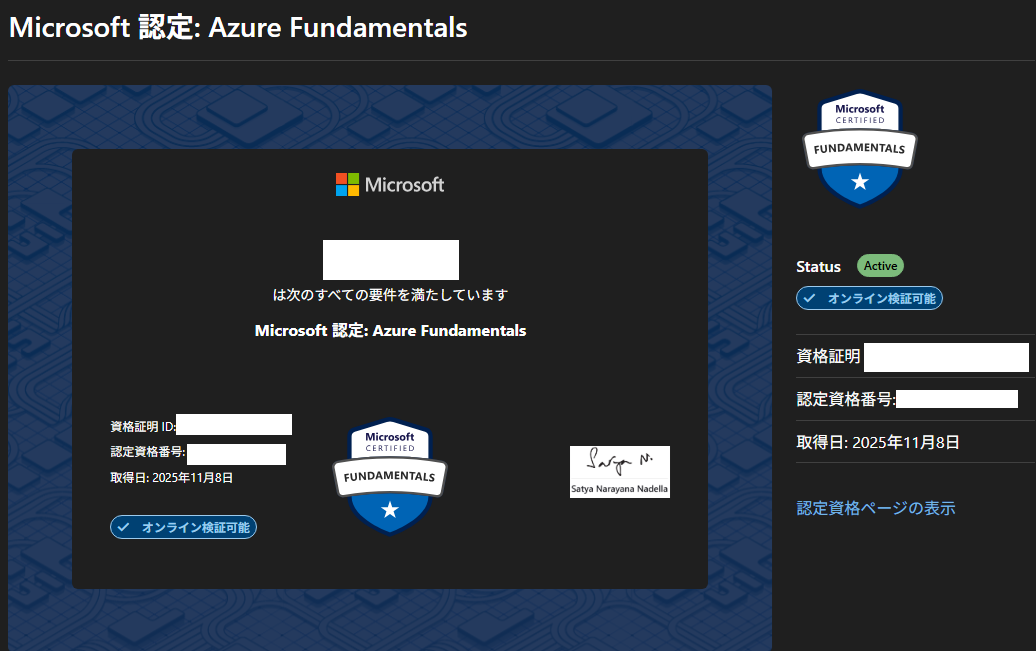This screenshot has width=1036, height=651.
Task: Click 取得日: 2025年11月8日 in the sidebar
Action: (x=877, y=442)
